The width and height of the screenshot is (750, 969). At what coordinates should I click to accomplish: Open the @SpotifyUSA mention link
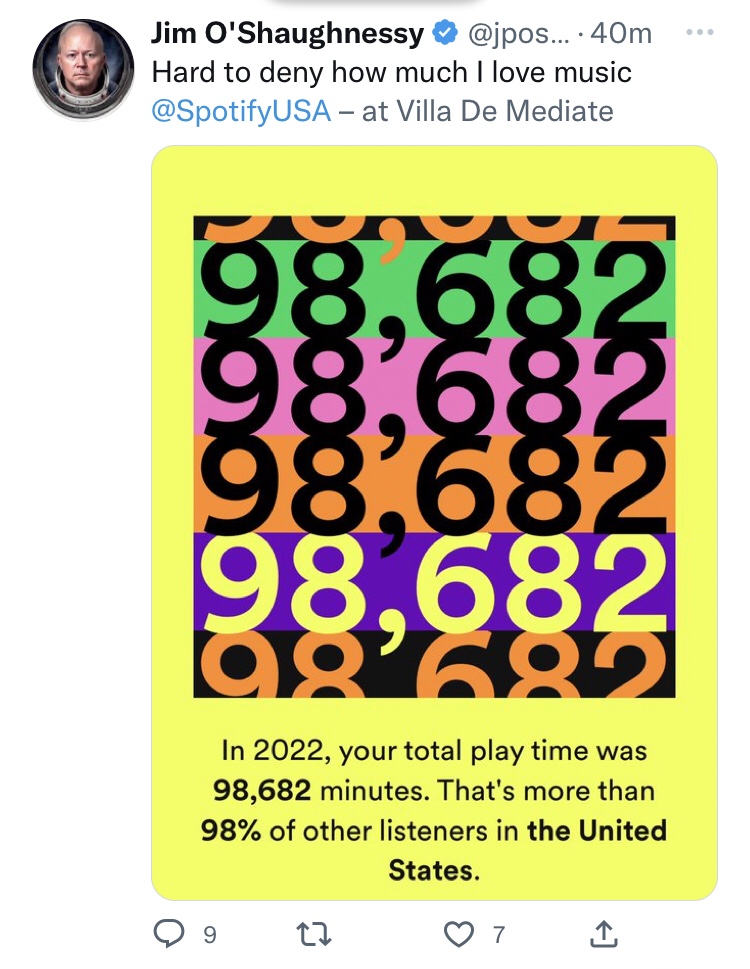point(240,110)
